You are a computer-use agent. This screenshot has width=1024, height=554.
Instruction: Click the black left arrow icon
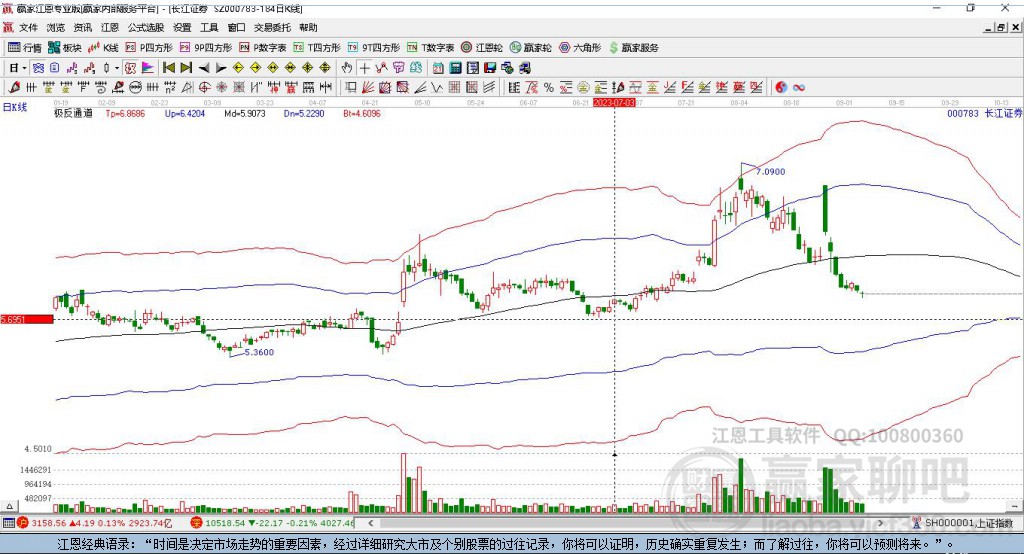[x=204, y=68]
